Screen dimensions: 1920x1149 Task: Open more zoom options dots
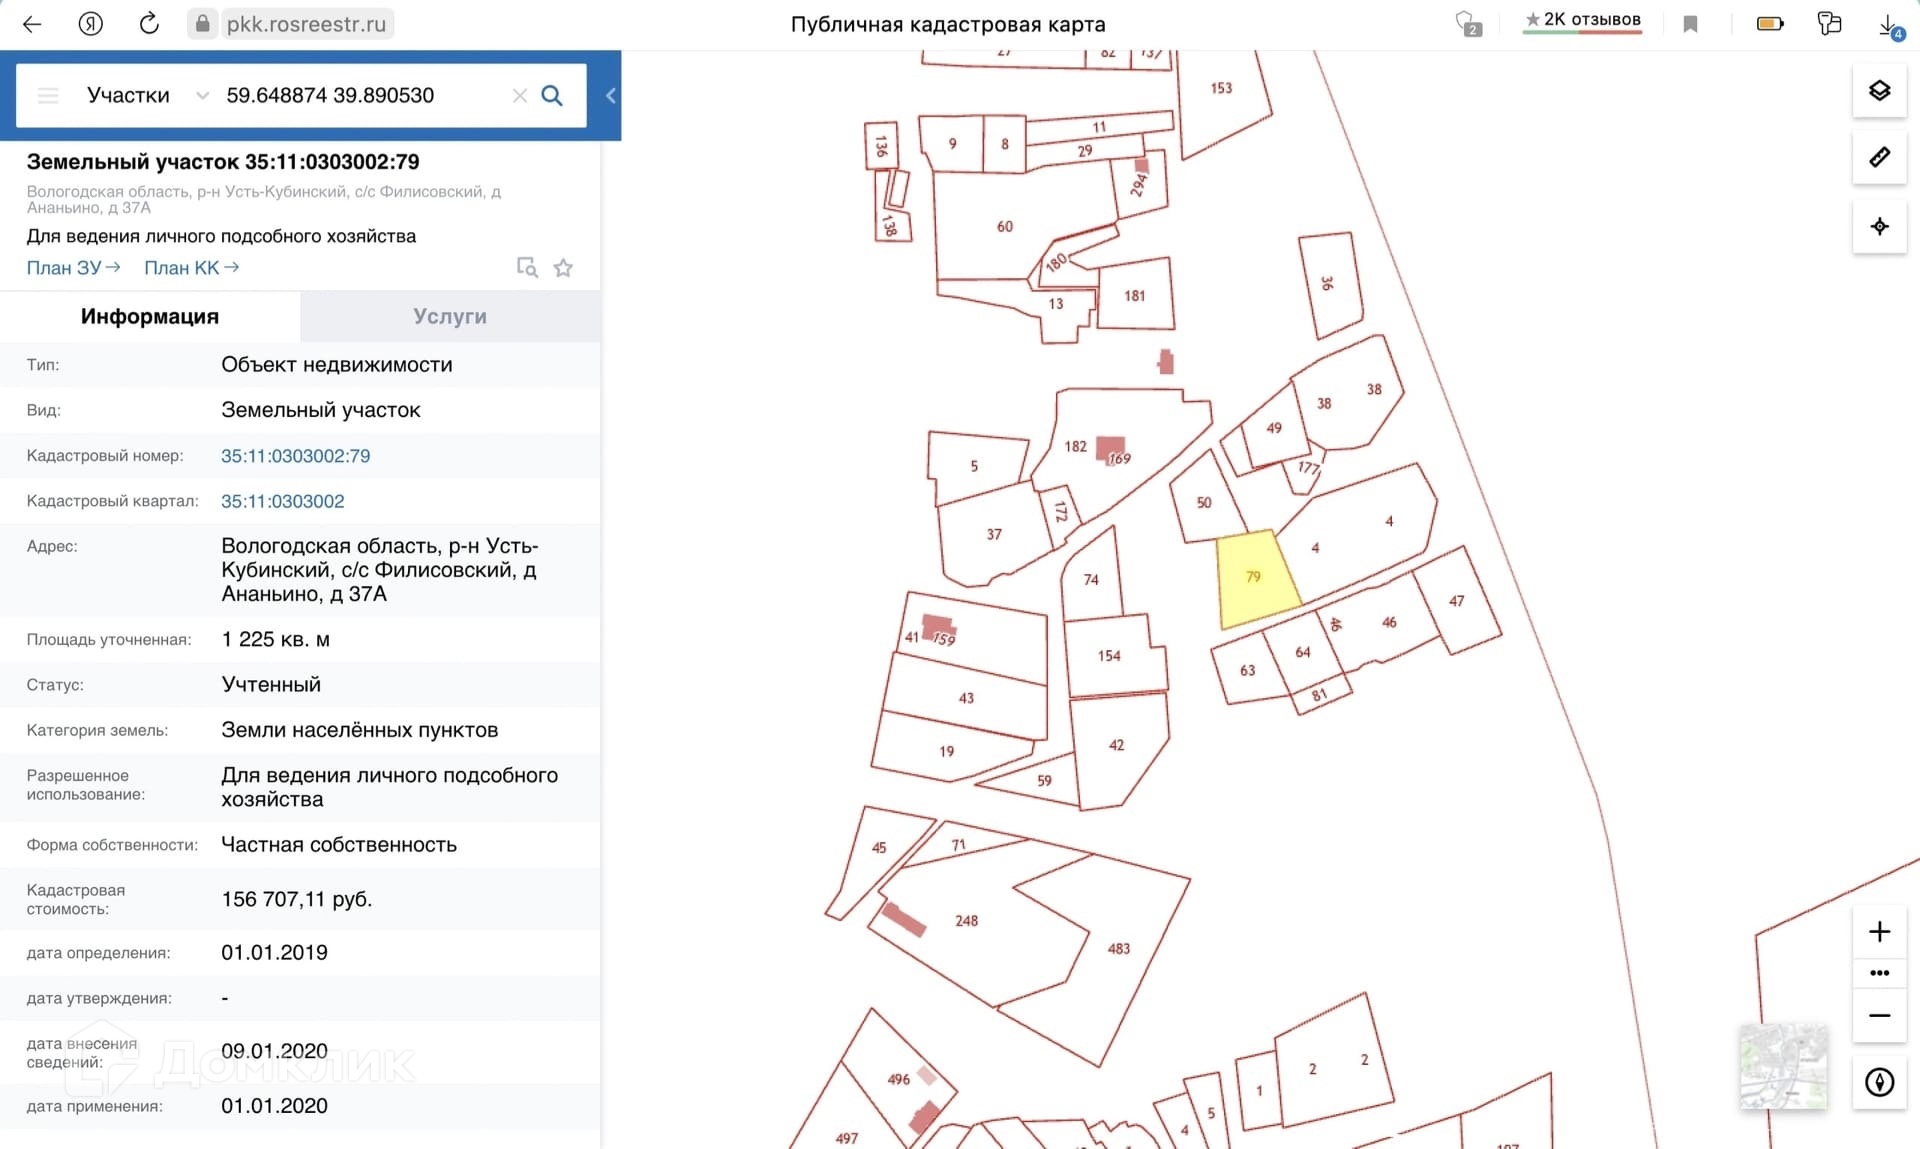pyautogui.click(x=1879, y=973)
